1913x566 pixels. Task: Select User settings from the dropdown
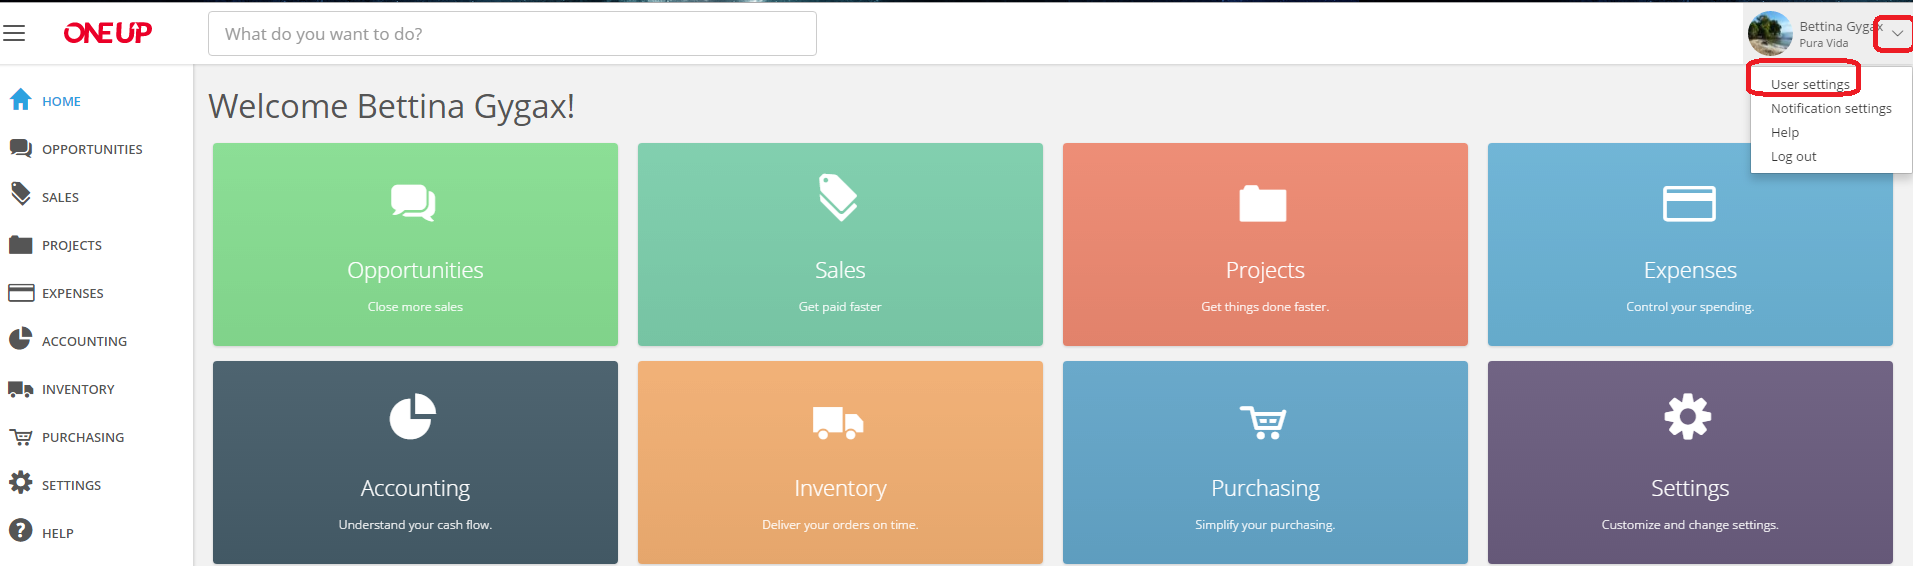[x=1810, y=84]
